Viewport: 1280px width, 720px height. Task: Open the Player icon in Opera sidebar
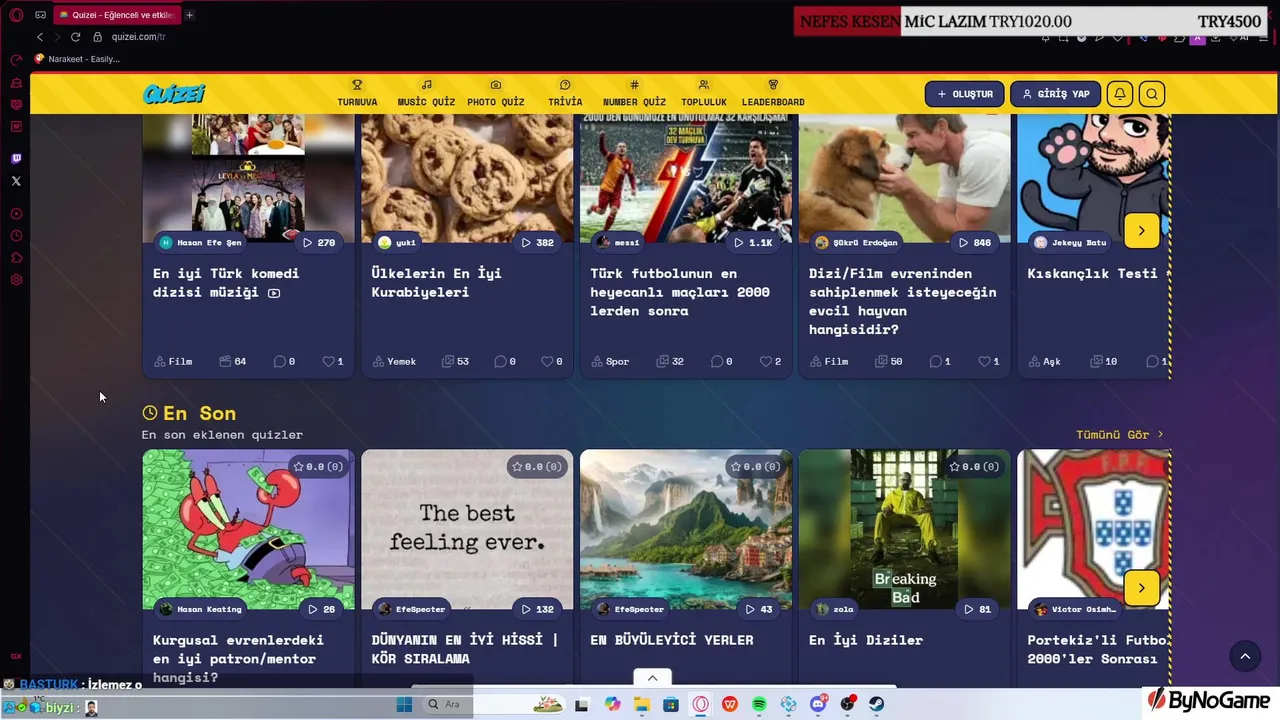(16, 214)
